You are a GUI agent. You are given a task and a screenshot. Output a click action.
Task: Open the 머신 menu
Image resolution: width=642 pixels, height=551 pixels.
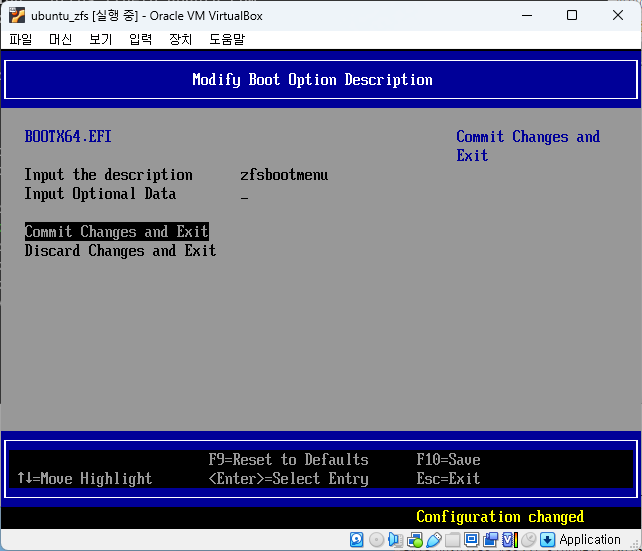60,39
